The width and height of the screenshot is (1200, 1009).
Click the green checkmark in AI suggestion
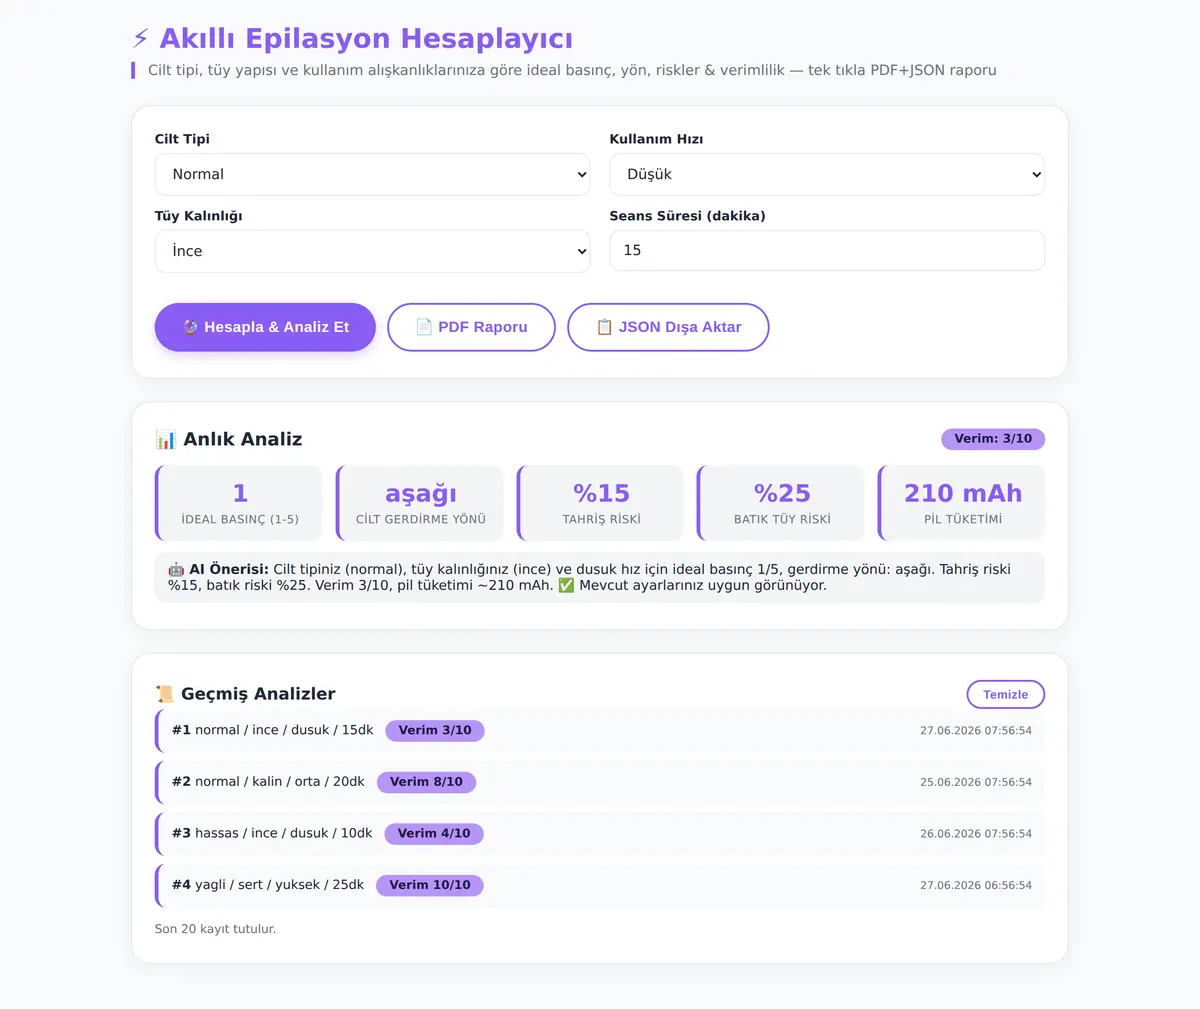(x=566, y=585)
